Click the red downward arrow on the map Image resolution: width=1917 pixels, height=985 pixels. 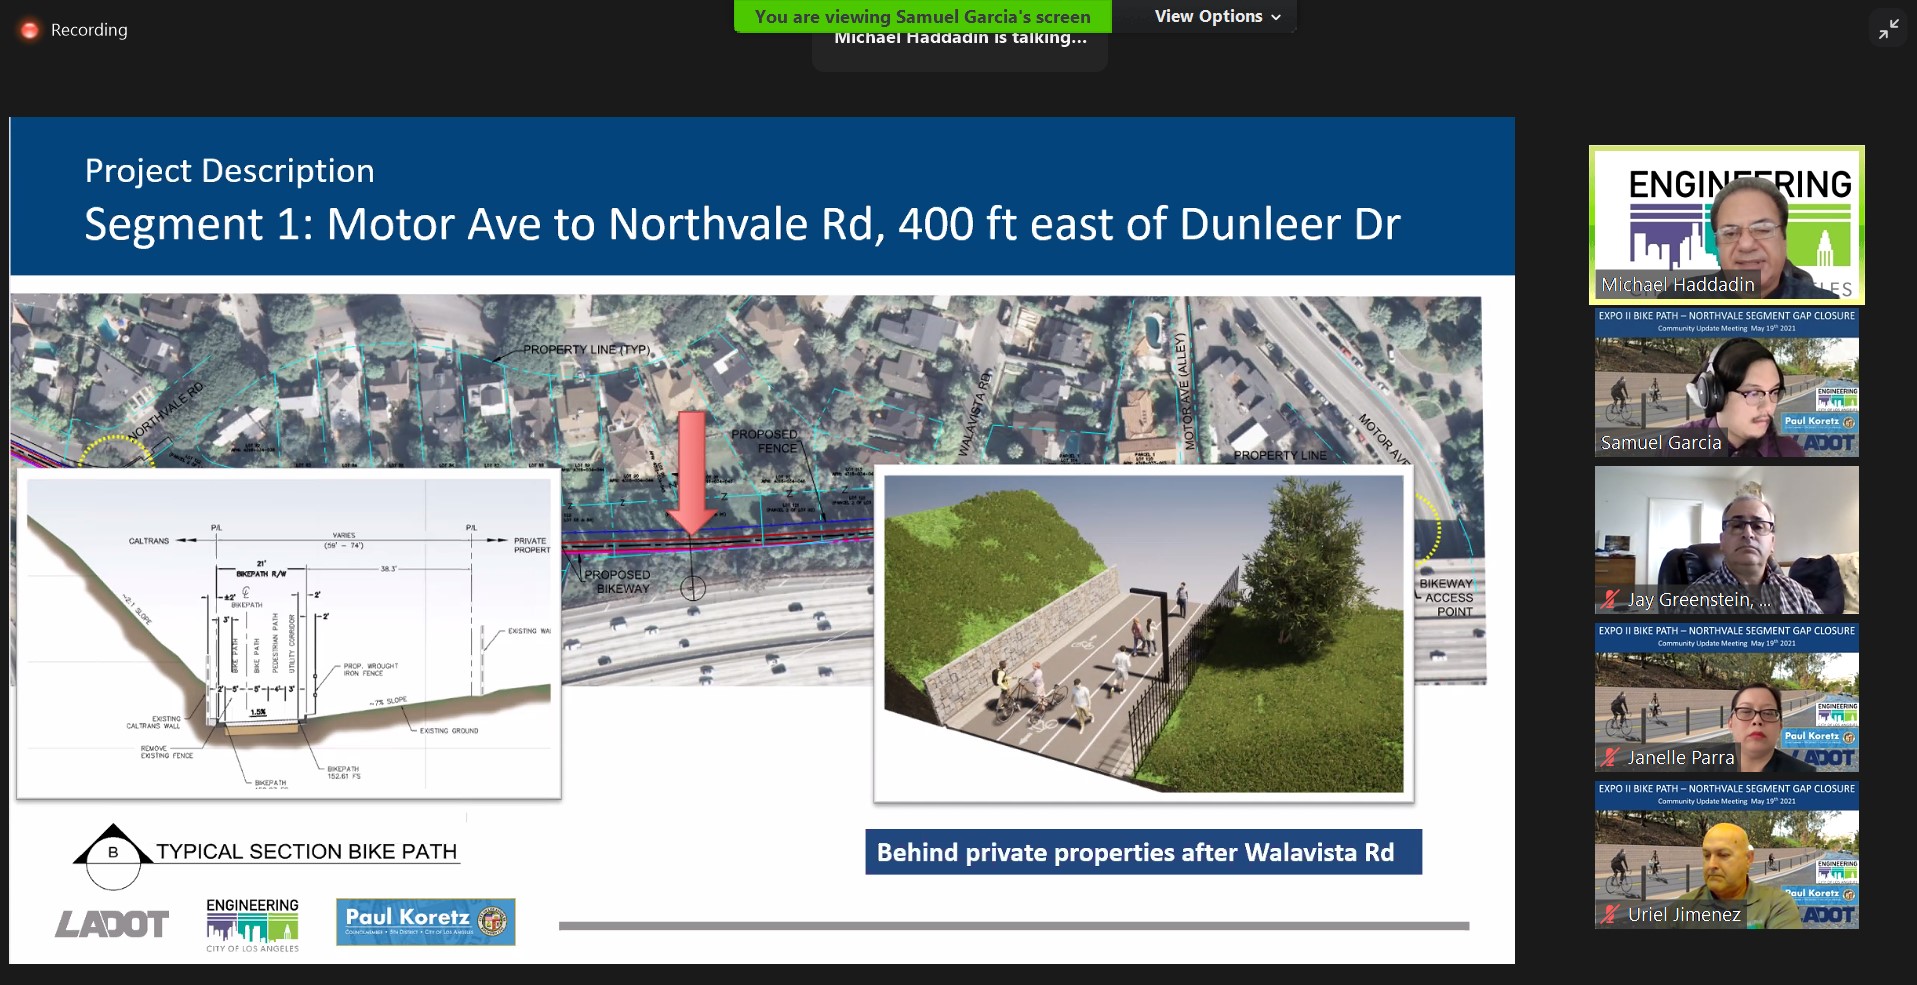coord(692,472)
